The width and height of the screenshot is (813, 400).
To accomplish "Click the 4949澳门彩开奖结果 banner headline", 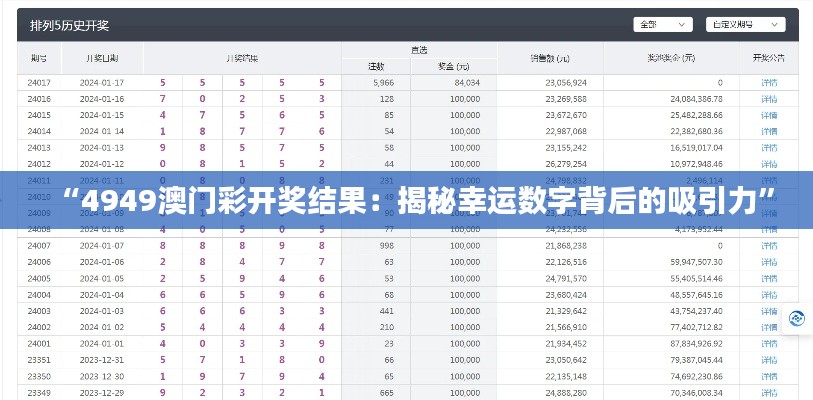I will [406, 202].
